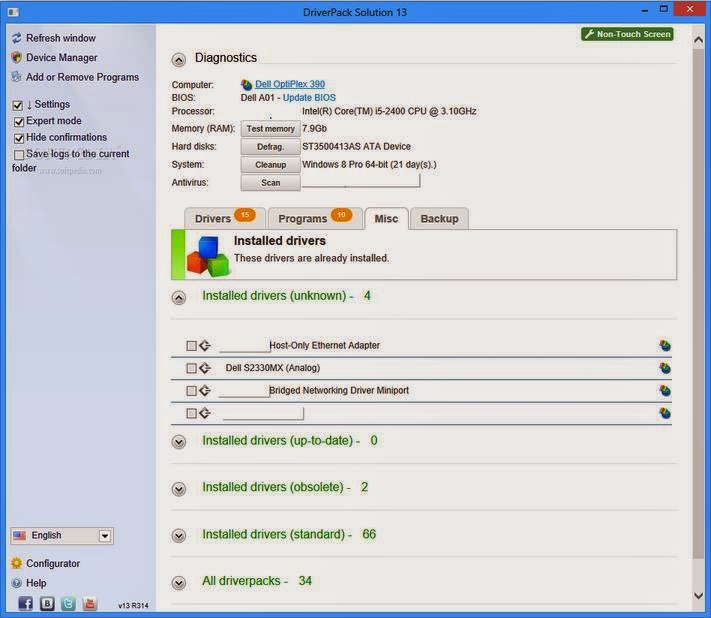The height and width of the screenshot is (618, 711).
Task: Click the Update BIOS link
Action: click(x=309, y=97)
